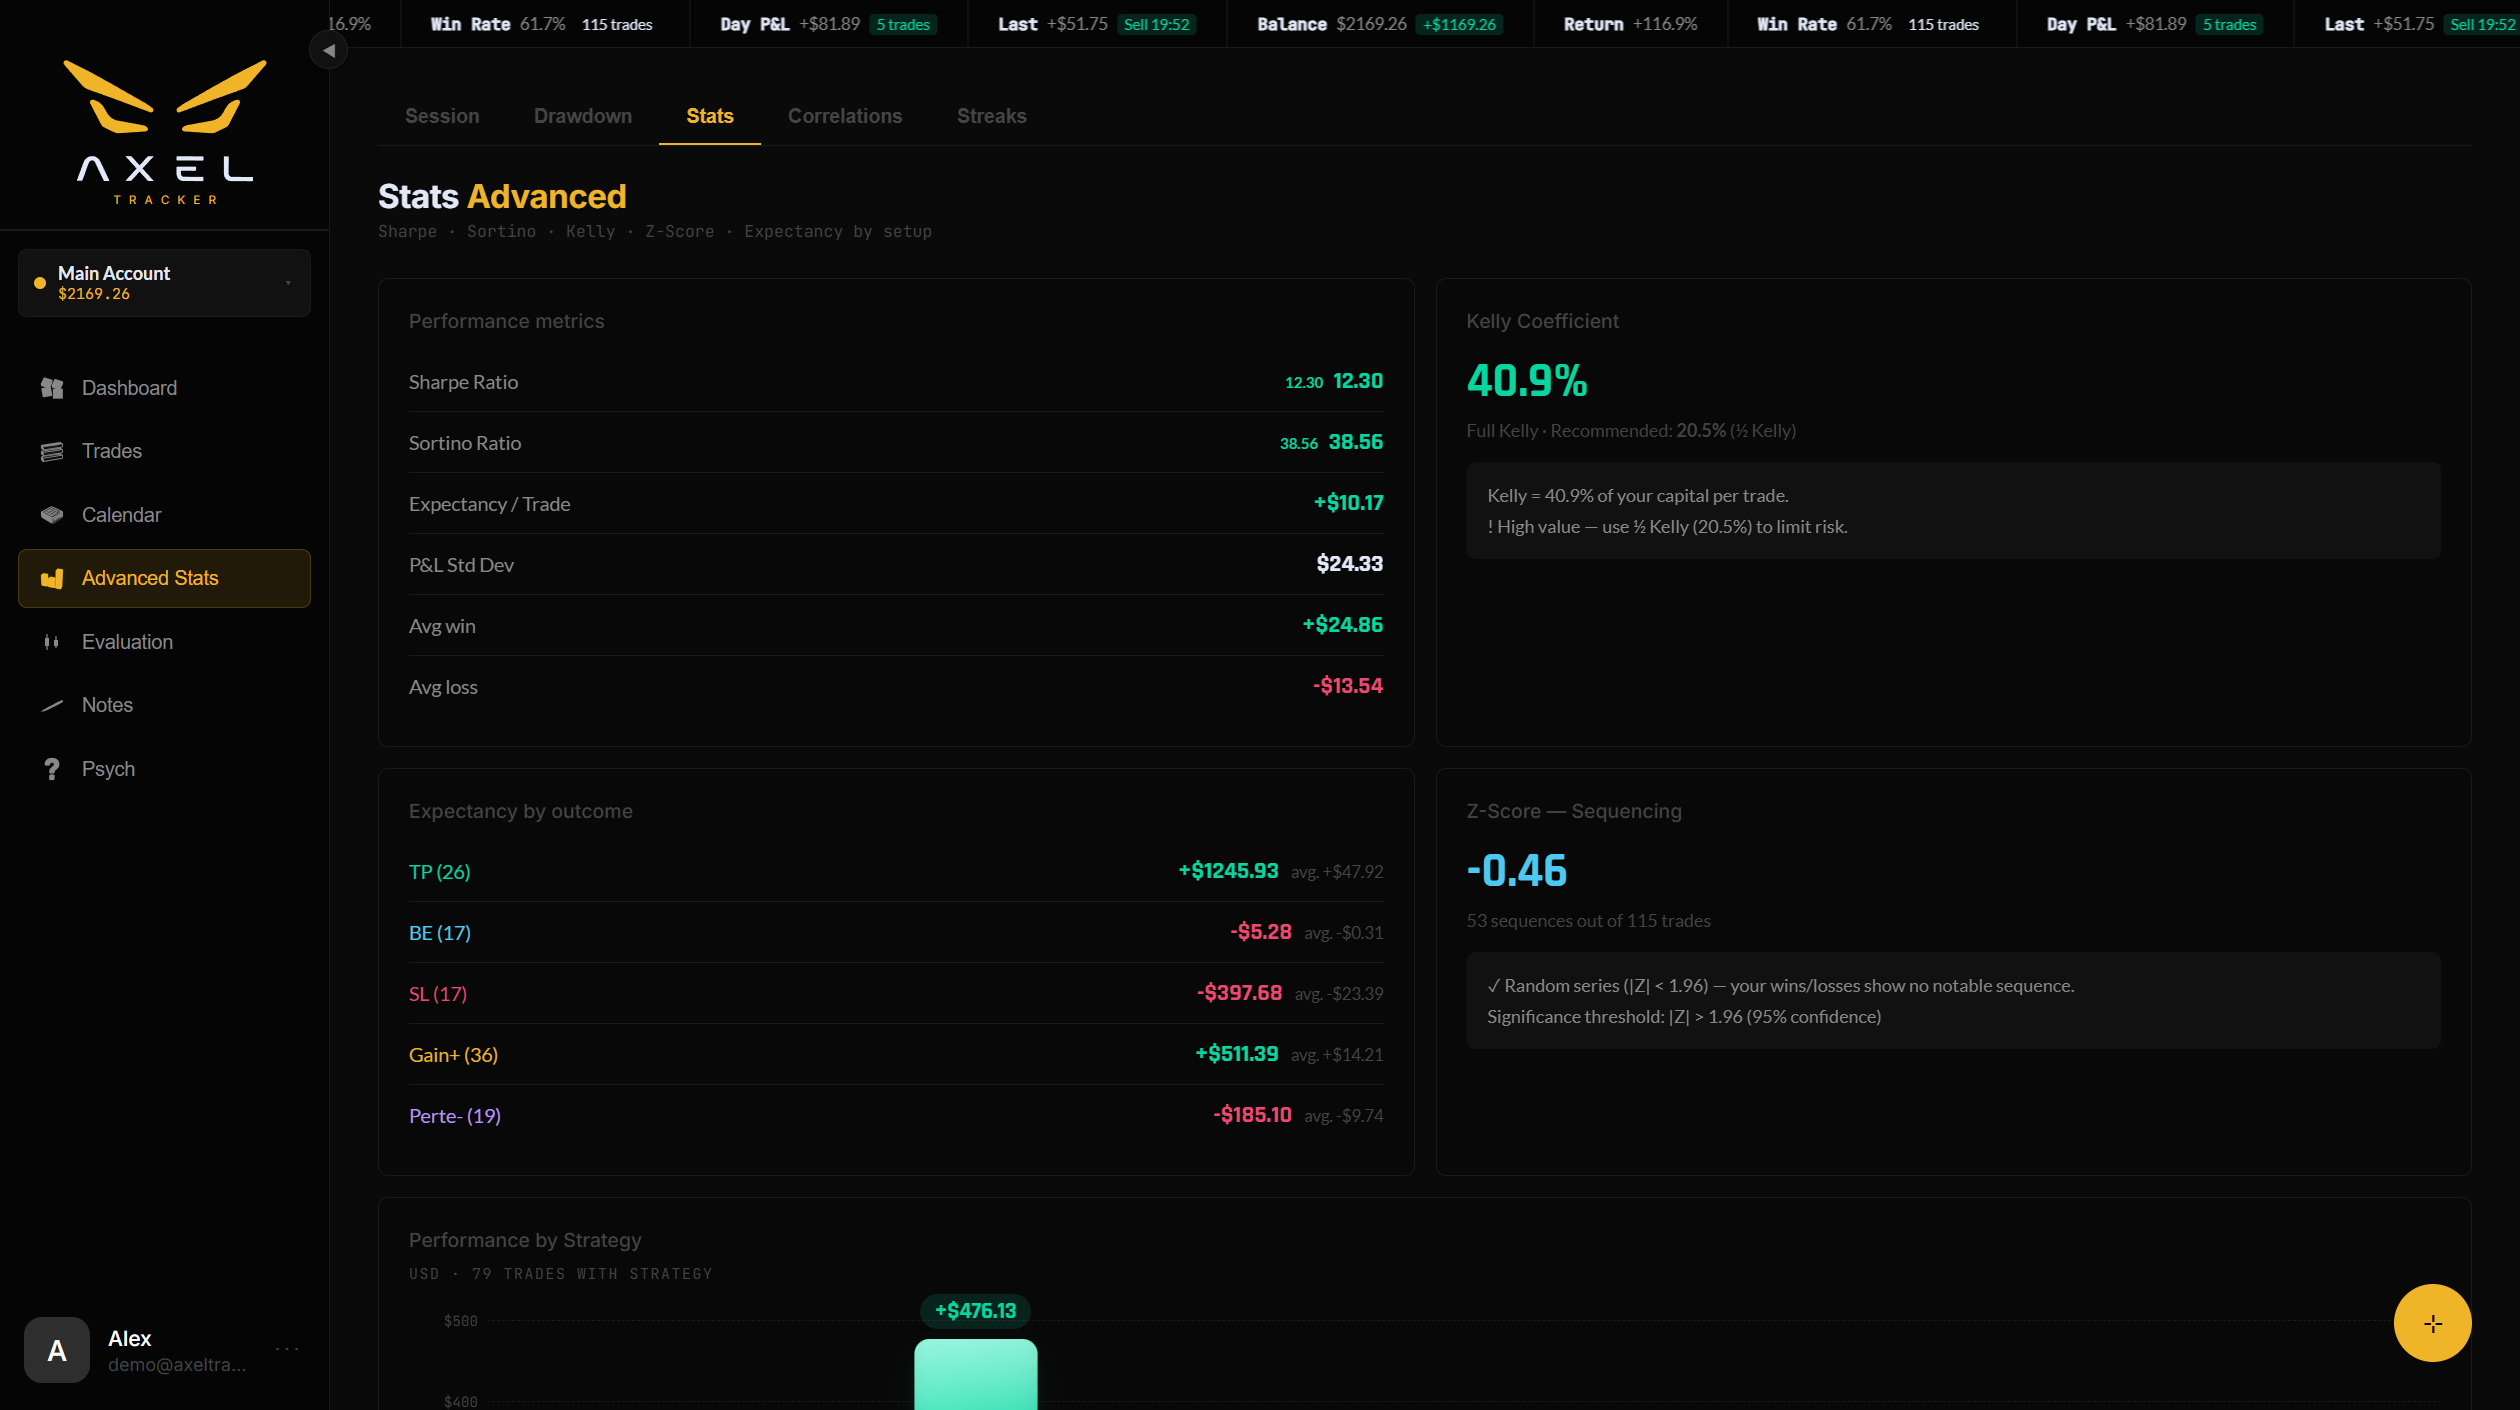The height and width of the screenshot is (1410, 2520).
Task: Click the Psych question mark icon
Action: tap(52, 769)
